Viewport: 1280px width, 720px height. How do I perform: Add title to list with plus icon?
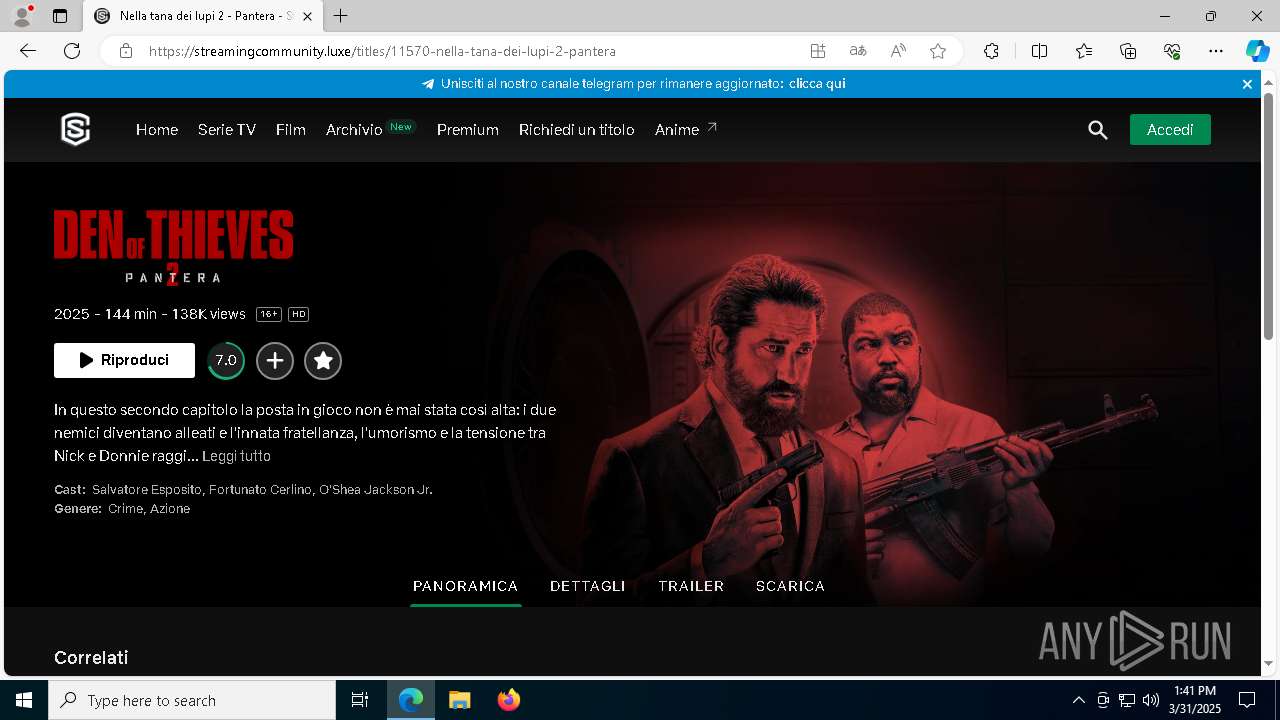click(275, 361)
